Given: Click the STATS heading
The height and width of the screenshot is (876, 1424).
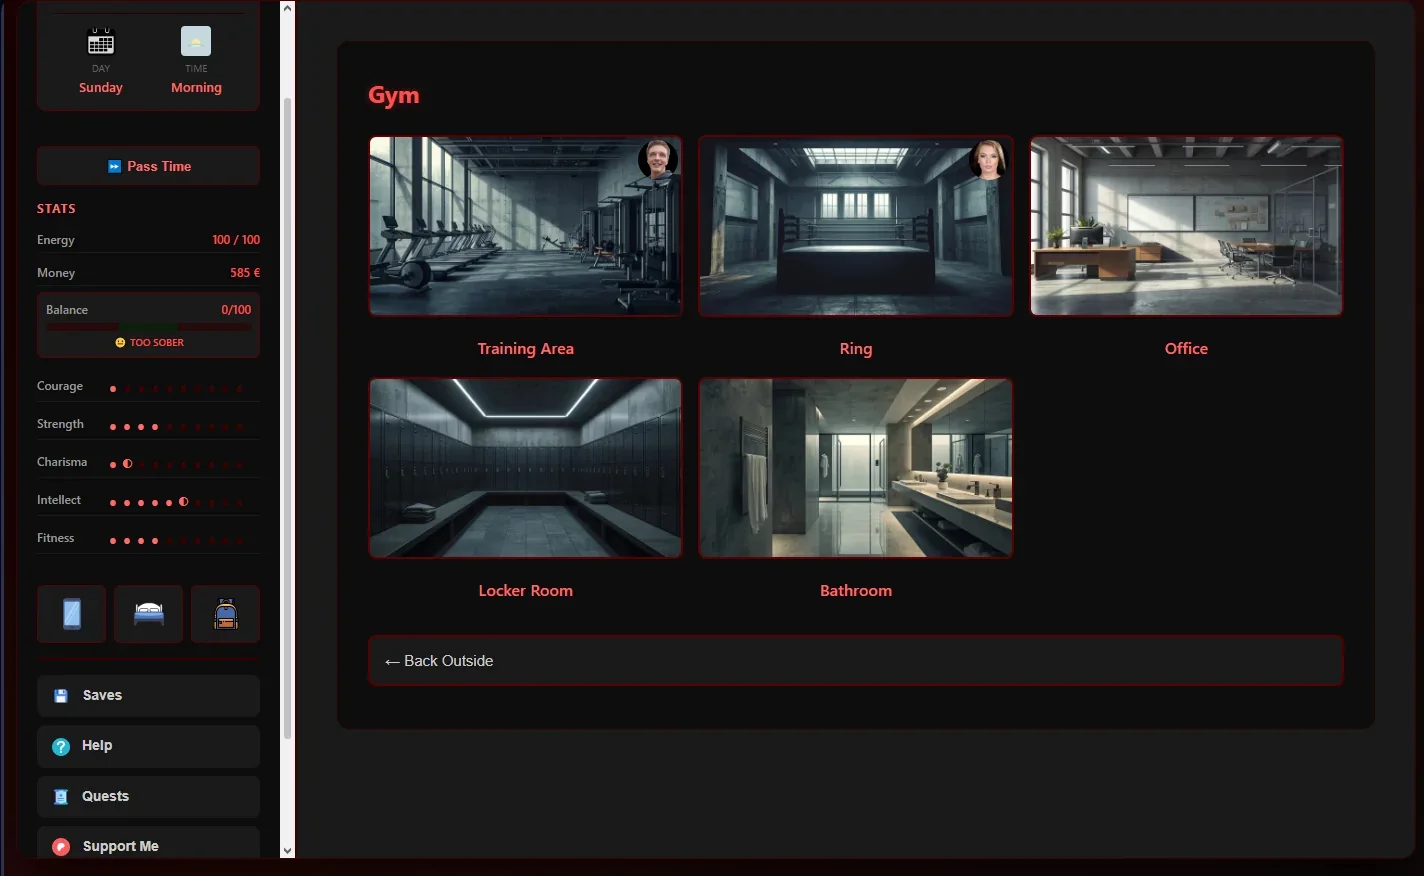Looking at the screenshot, I should tap(56, 209).
